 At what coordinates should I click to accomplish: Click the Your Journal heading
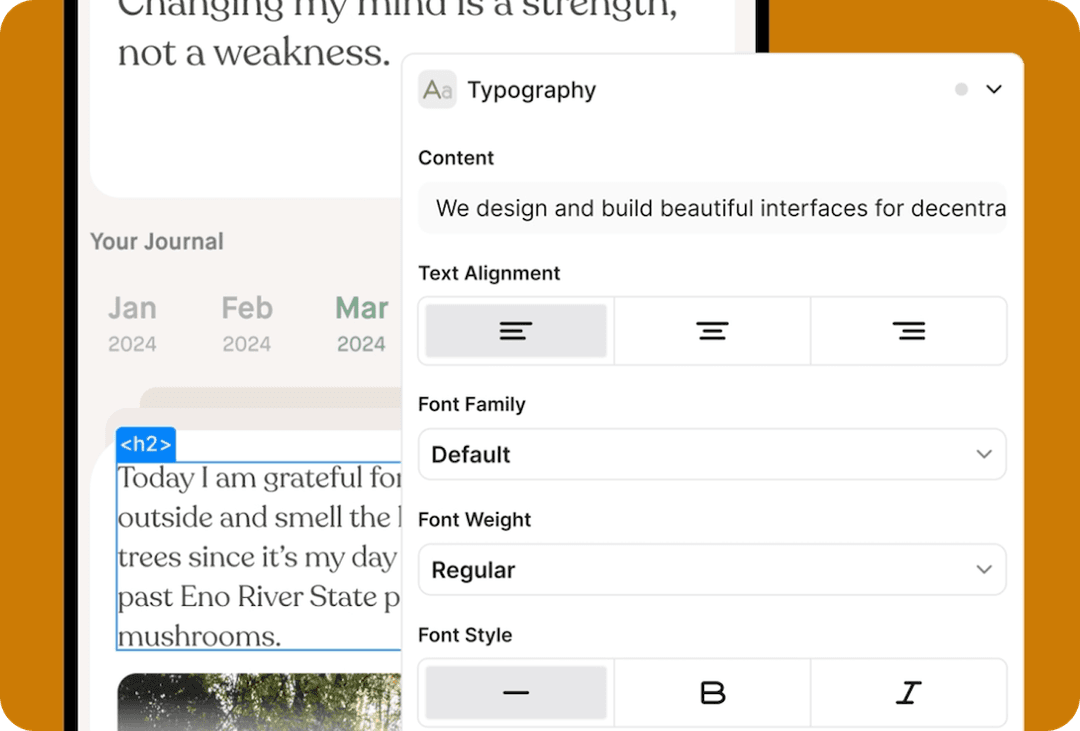156,241
